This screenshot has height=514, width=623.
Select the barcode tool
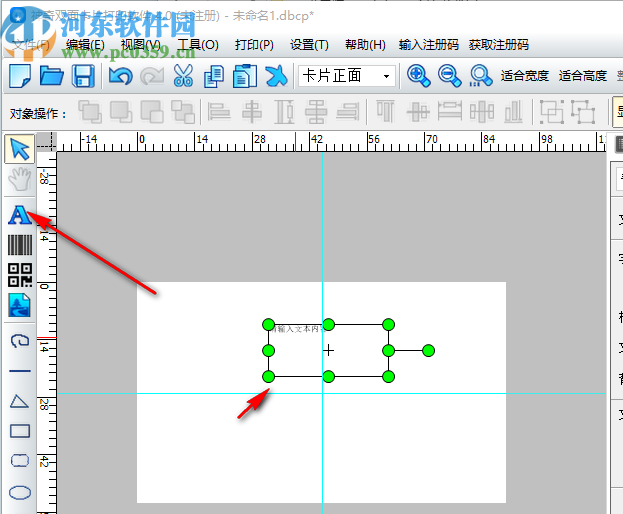[20, 245]
